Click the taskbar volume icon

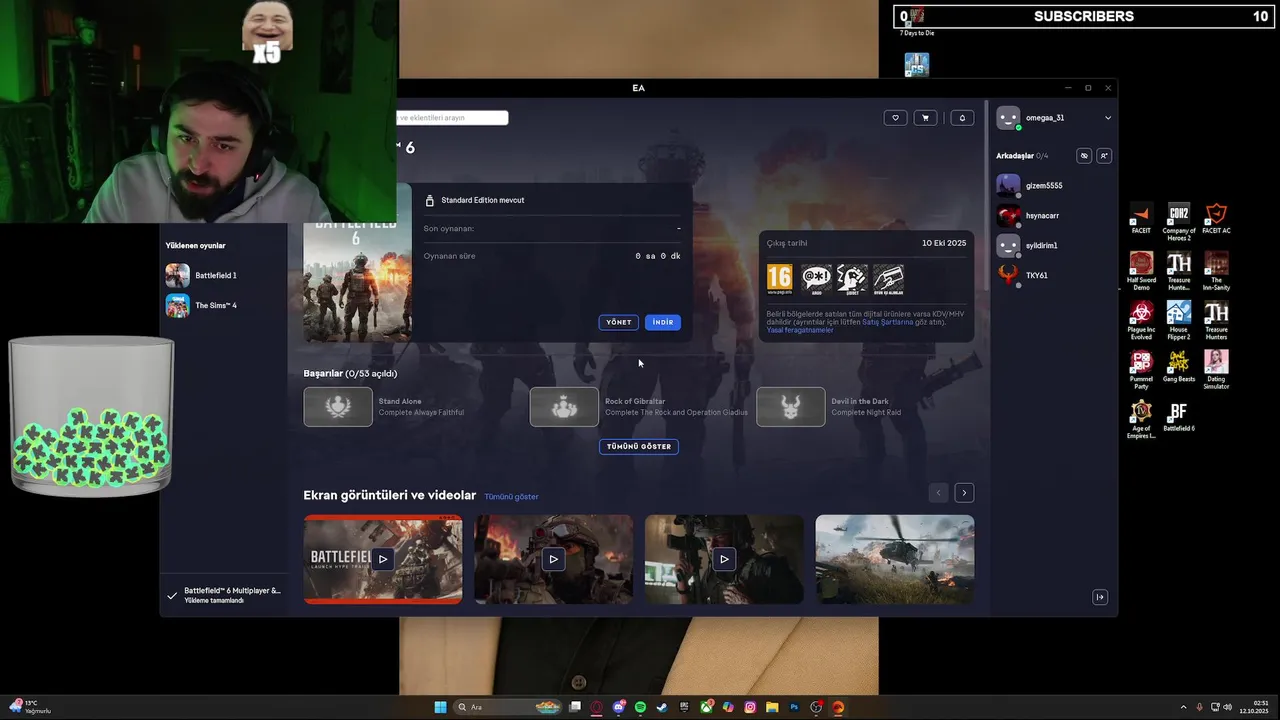click(1227, 707)
